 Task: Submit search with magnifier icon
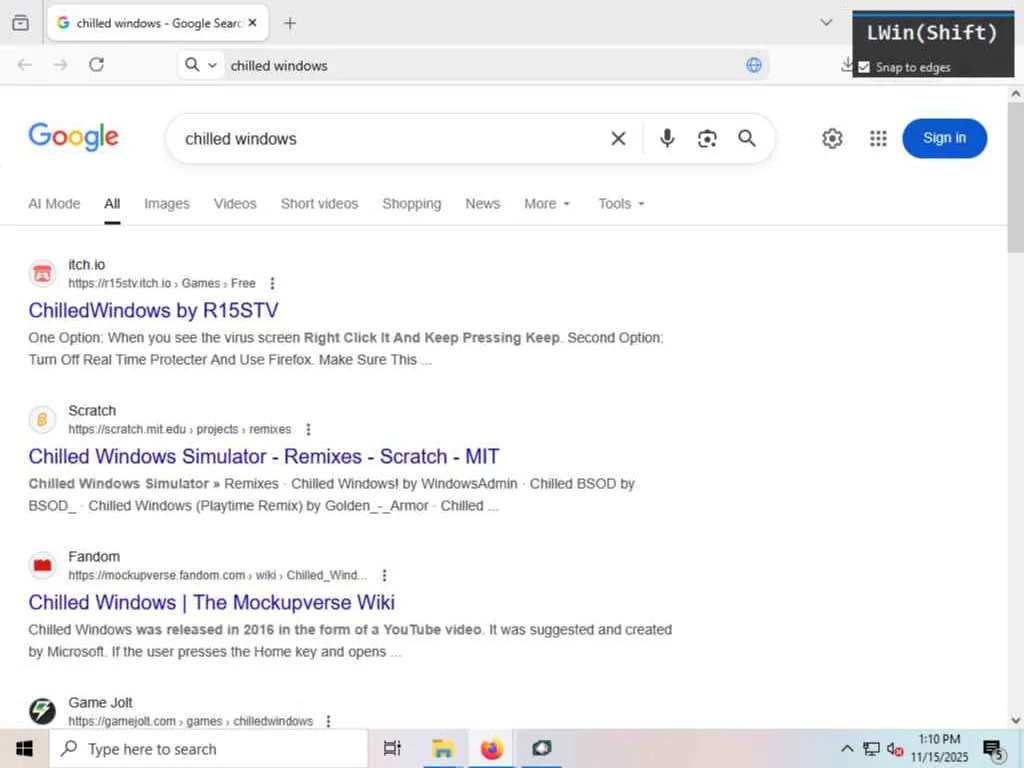tap(747, 138)
